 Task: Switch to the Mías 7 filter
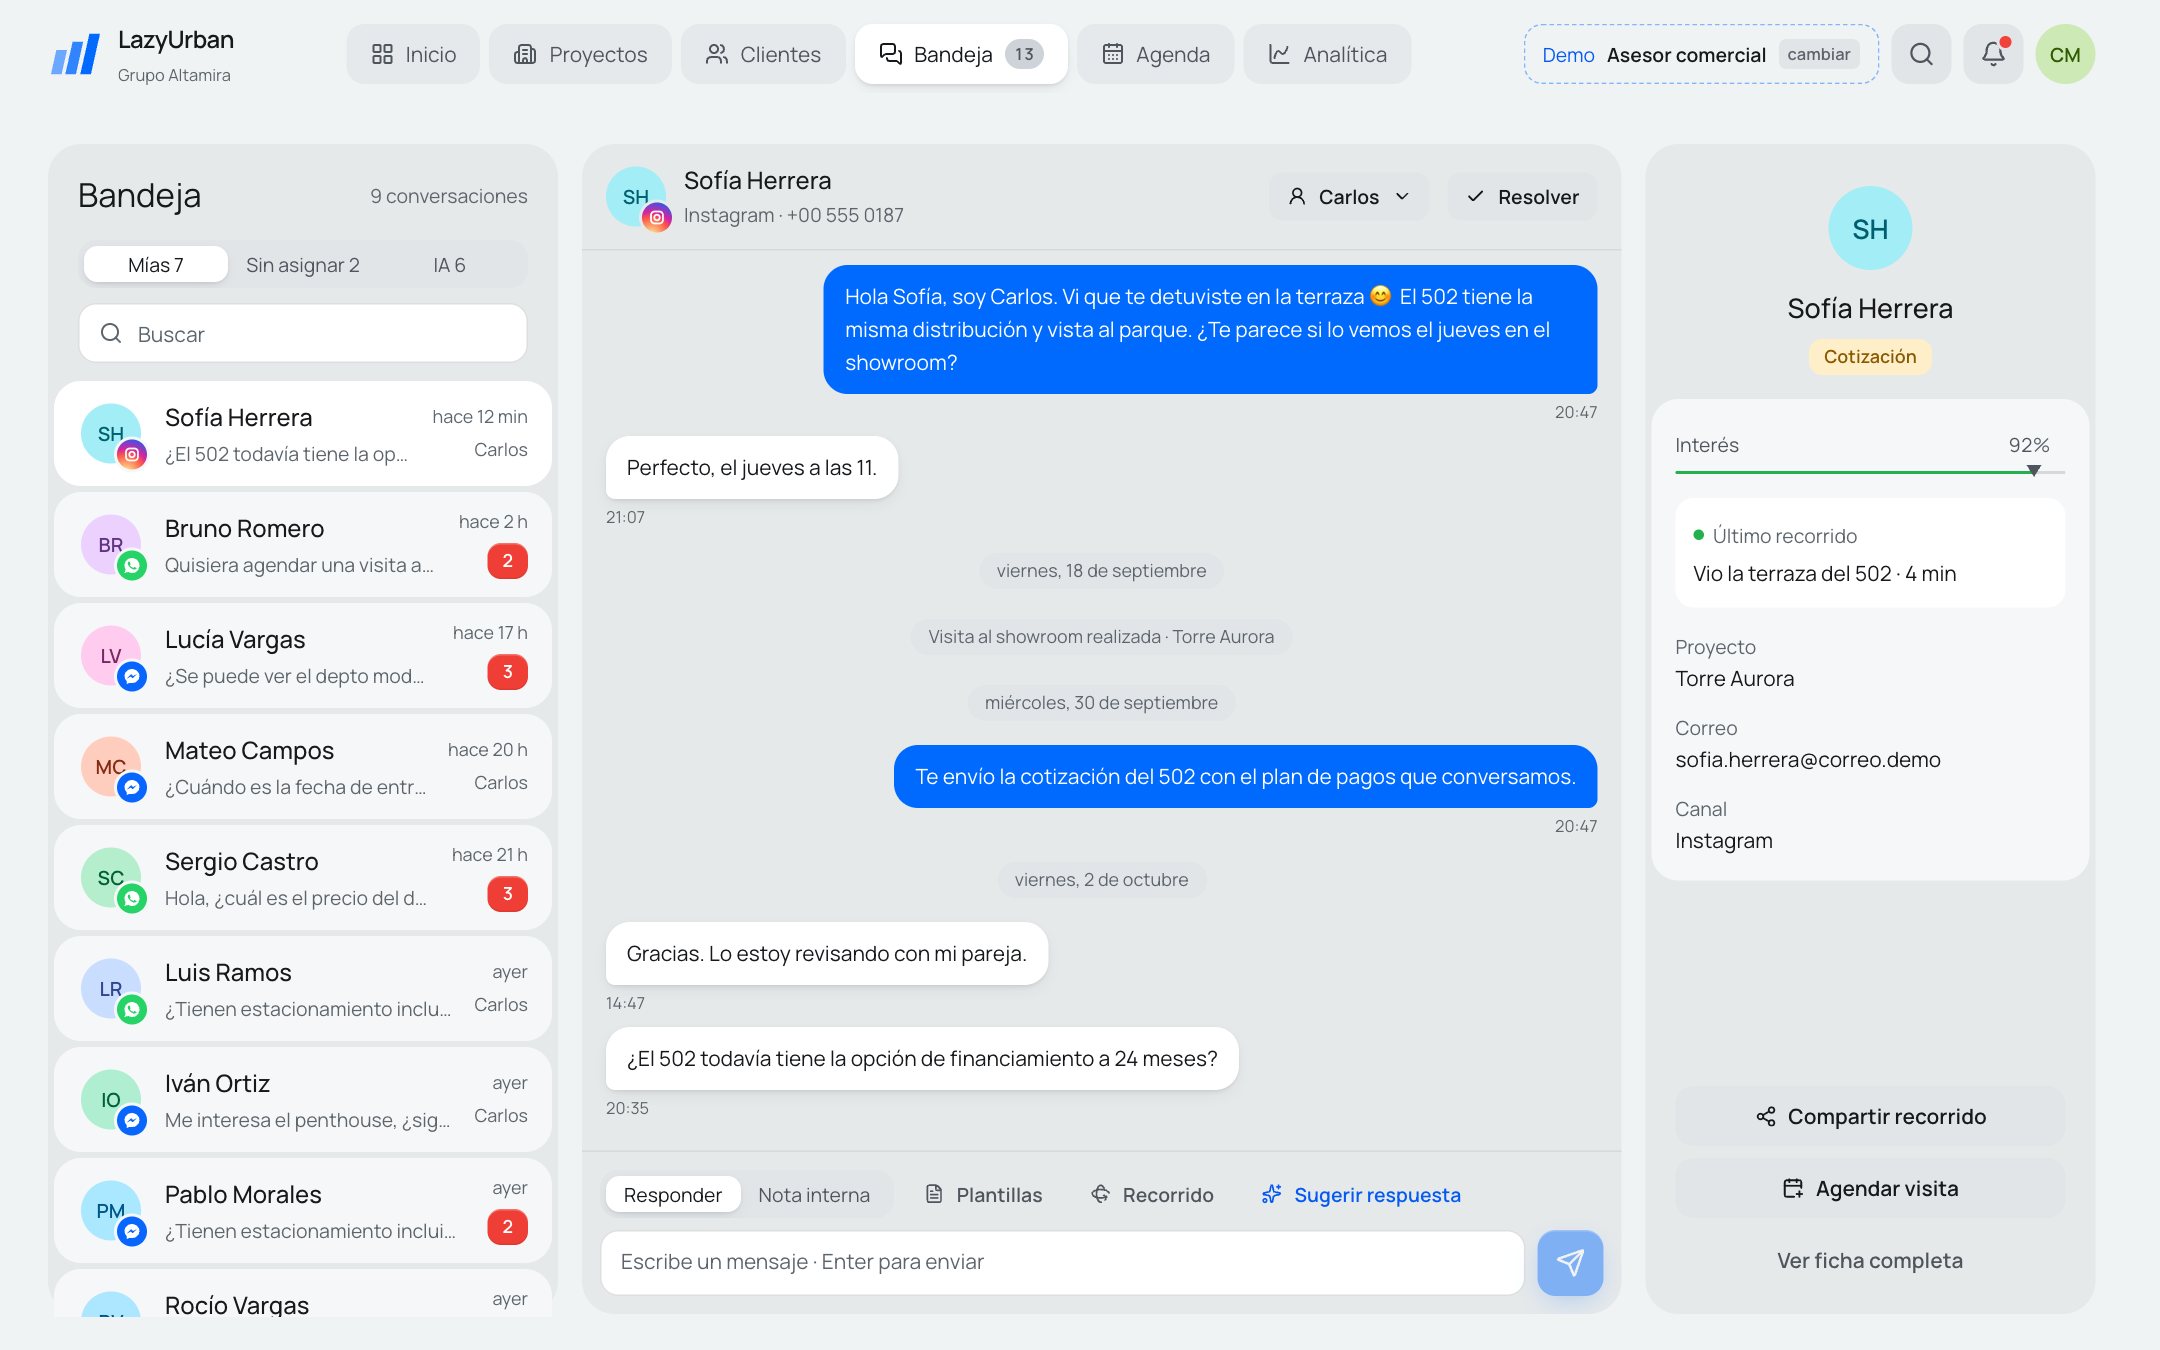(x=156, y=265)
